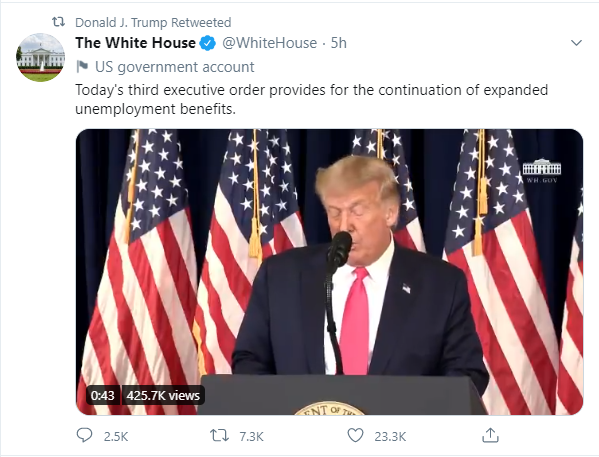This screenshot has width=599, height=457.
Task: Click the US government account flag icon
Action: click(82, 66)
